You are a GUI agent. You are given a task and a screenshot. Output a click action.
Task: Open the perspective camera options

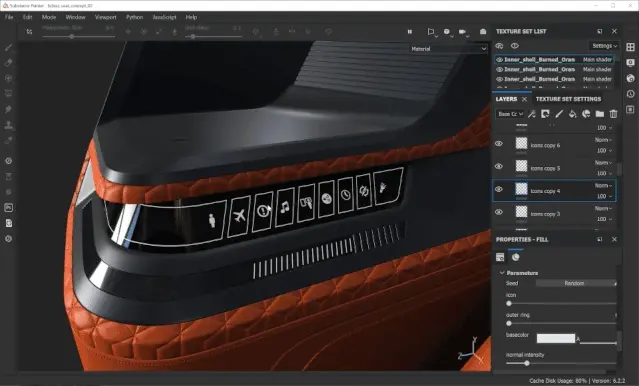(447, 32)
